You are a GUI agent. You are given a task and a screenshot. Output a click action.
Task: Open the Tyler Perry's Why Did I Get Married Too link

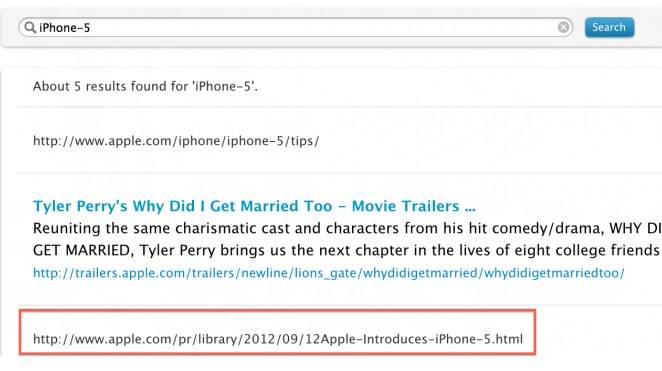[254, 206]
